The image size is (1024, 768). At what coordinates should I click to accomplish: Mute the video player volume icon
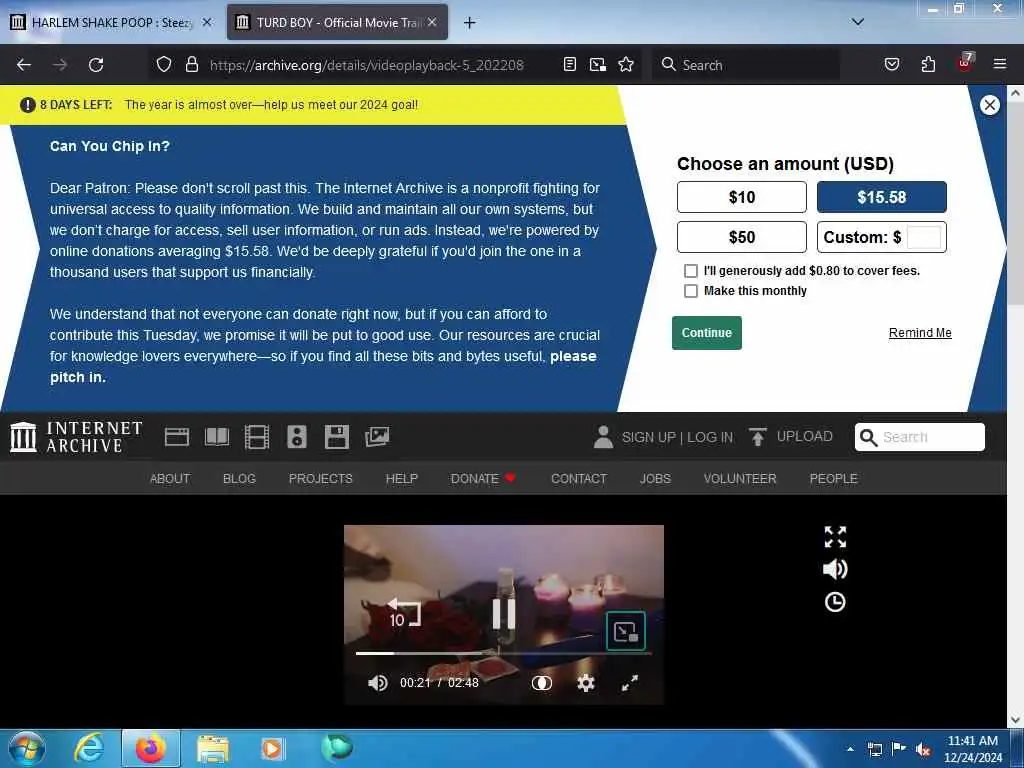tap(377, 683)
